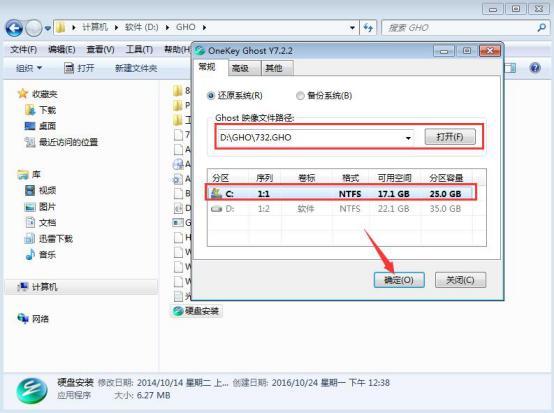Select 库 in the navigation pane

[29, 174]
